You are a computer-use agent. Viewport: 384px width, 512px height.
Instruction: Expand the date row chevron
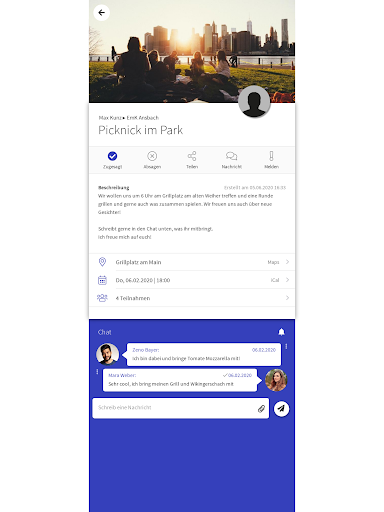pyautogui.click(x=287, y=280)
